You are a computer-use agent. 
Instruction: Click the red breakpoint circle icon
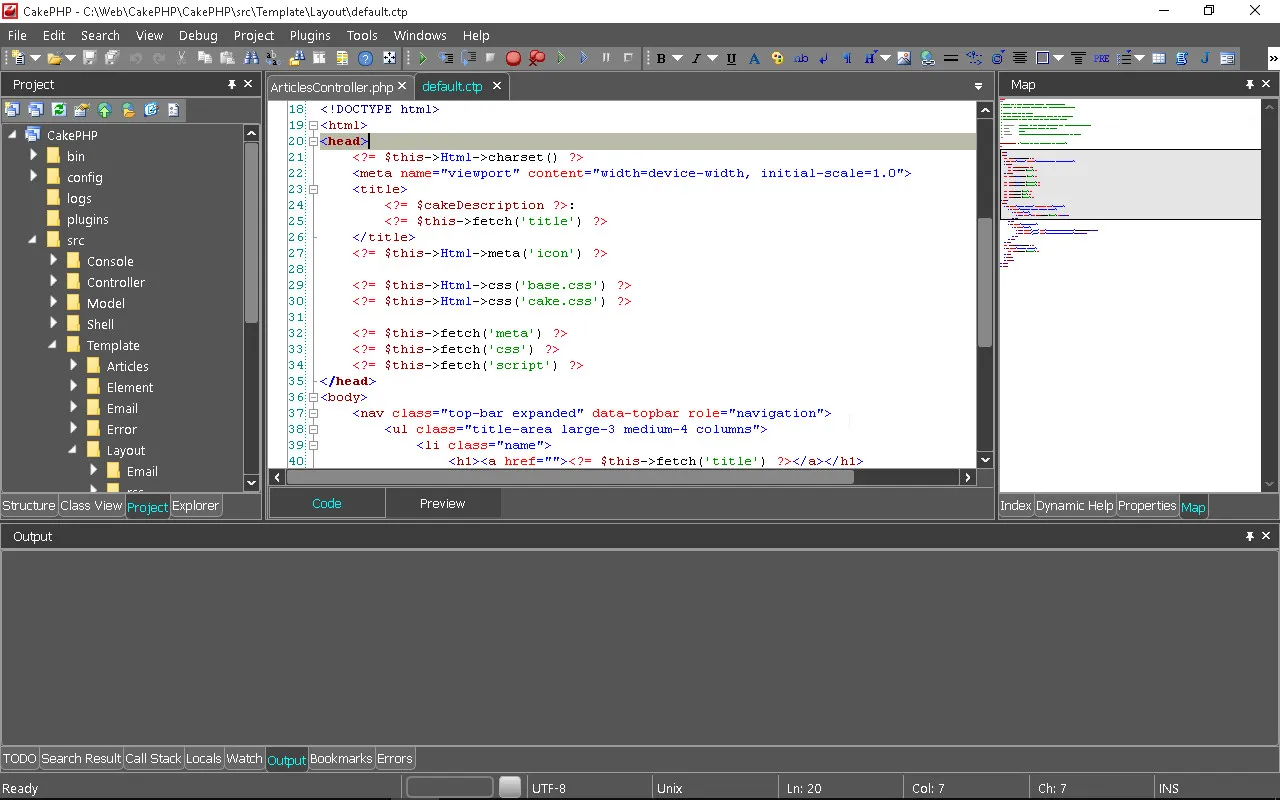pos(513,59)
